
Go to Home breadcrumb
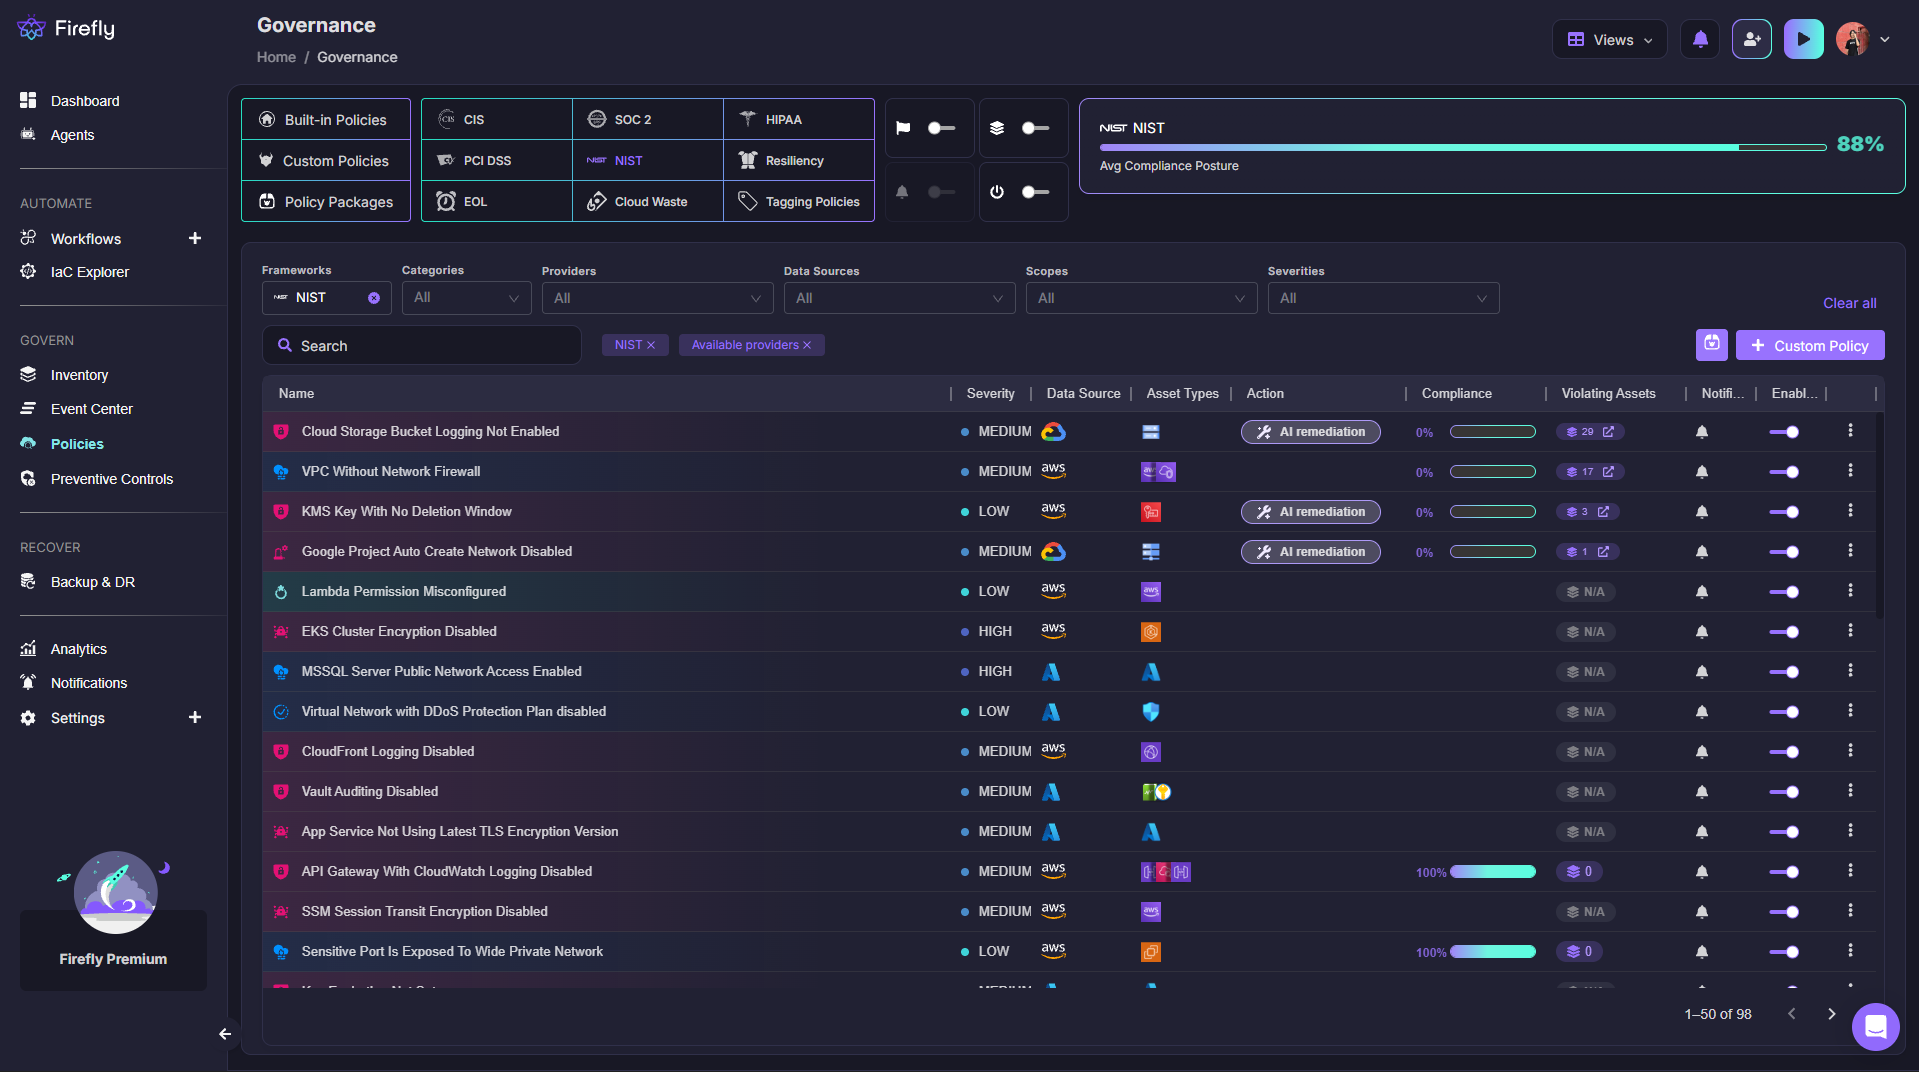pos(276,57)
